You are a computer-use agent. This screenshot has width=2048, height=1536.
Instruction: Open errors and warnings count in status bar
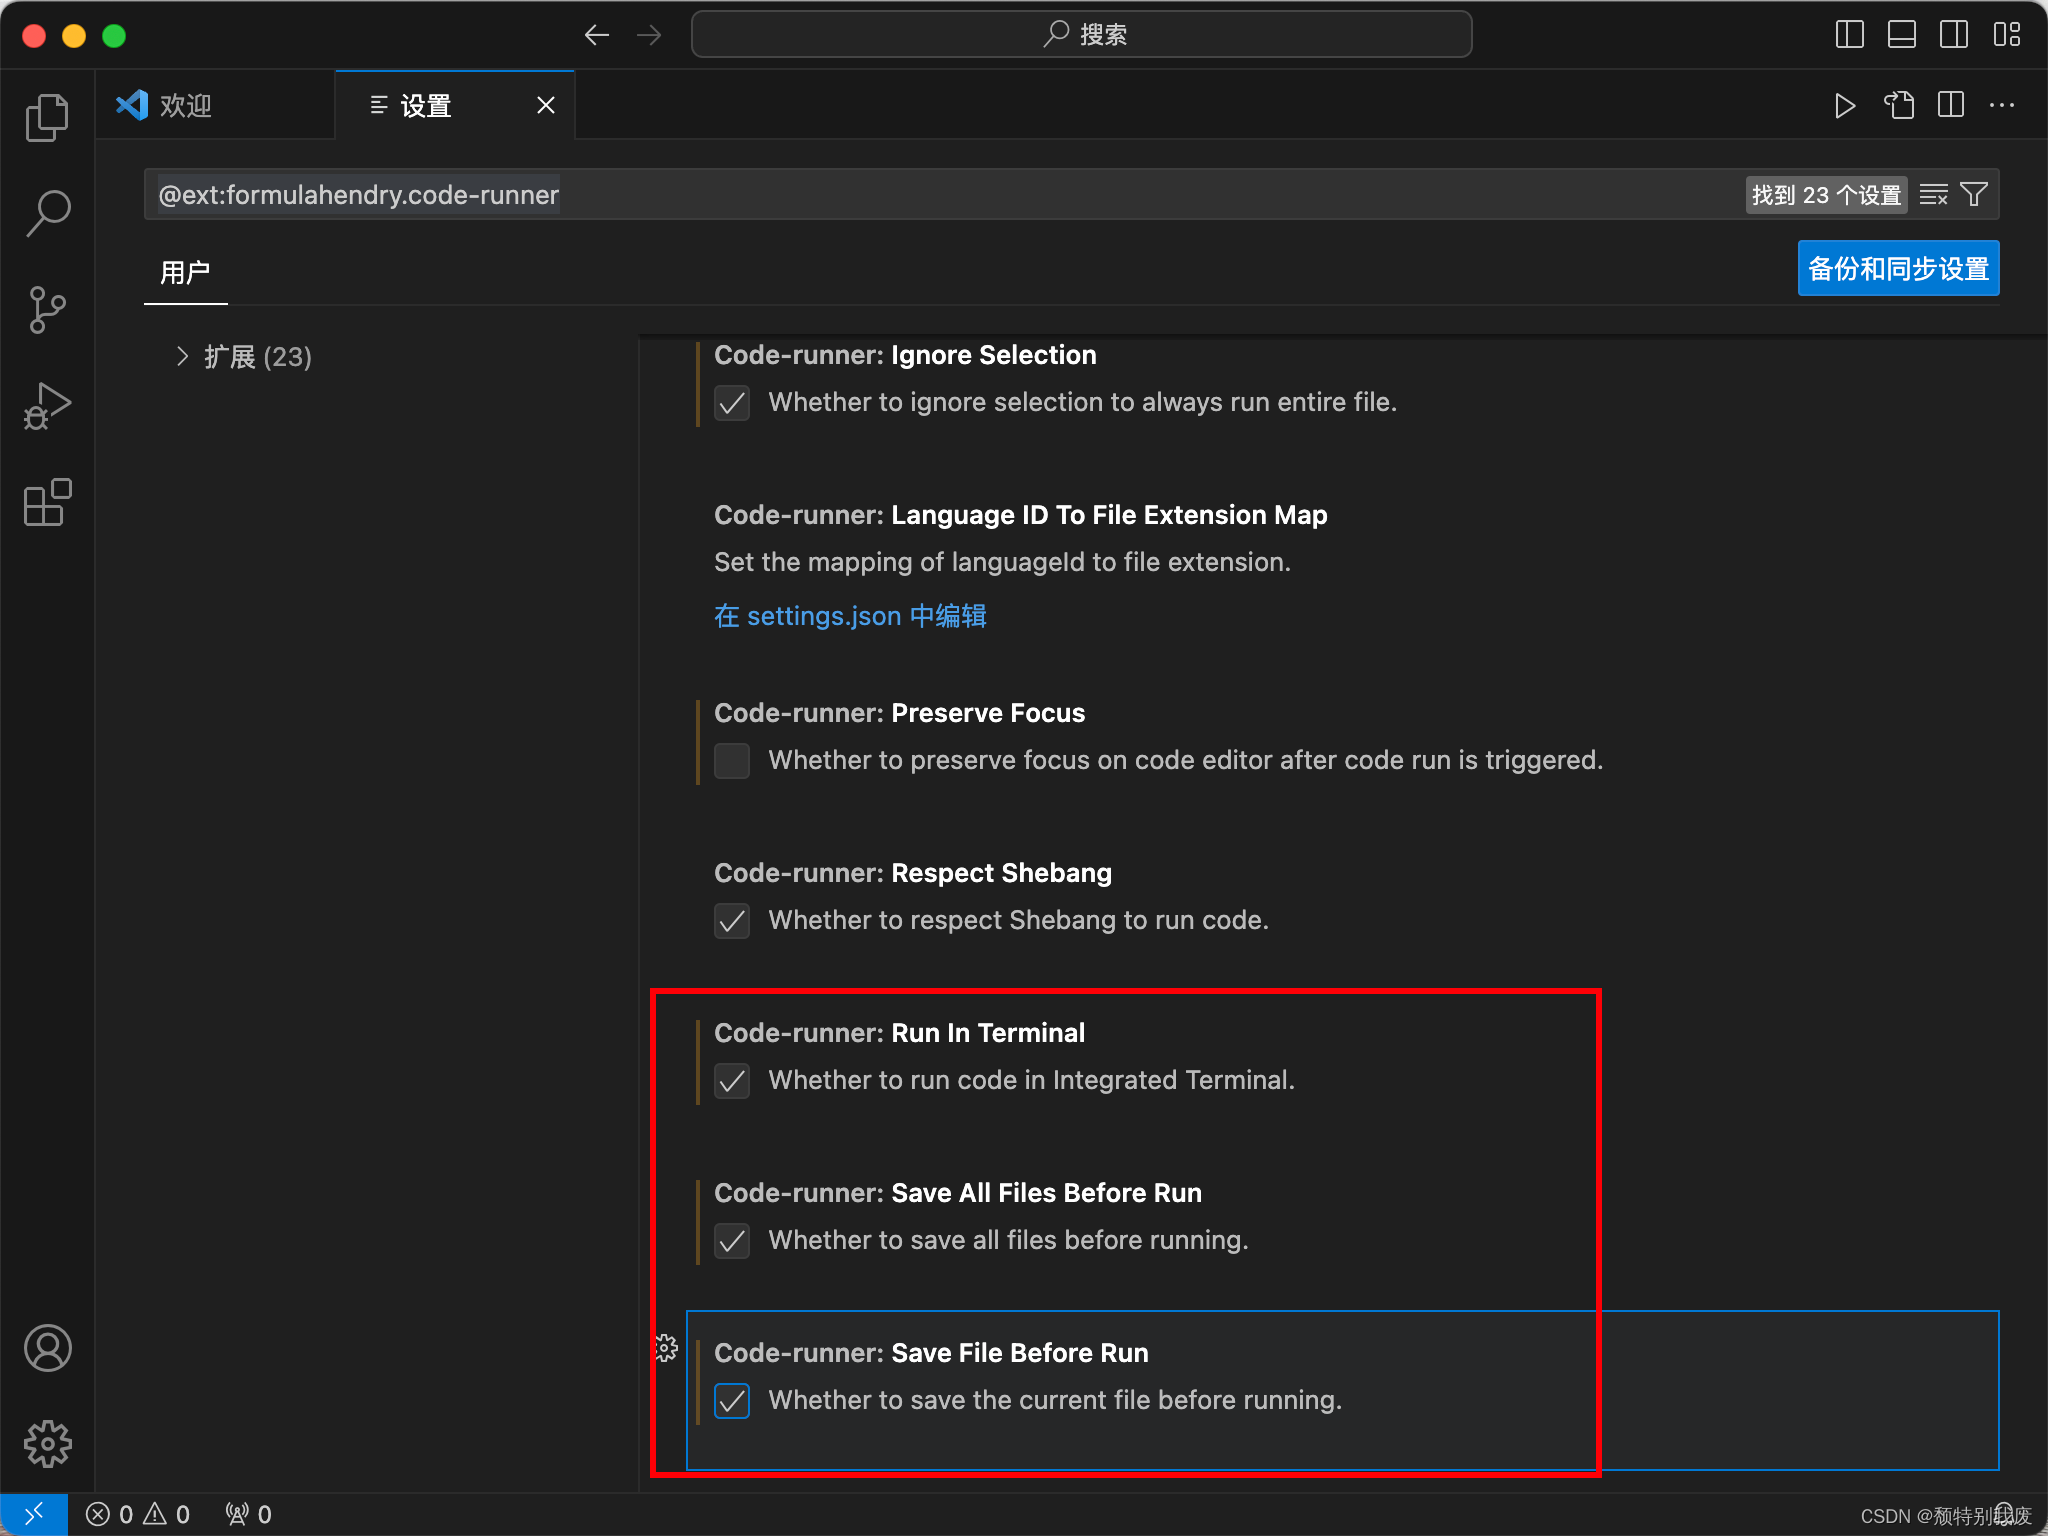138,1514
